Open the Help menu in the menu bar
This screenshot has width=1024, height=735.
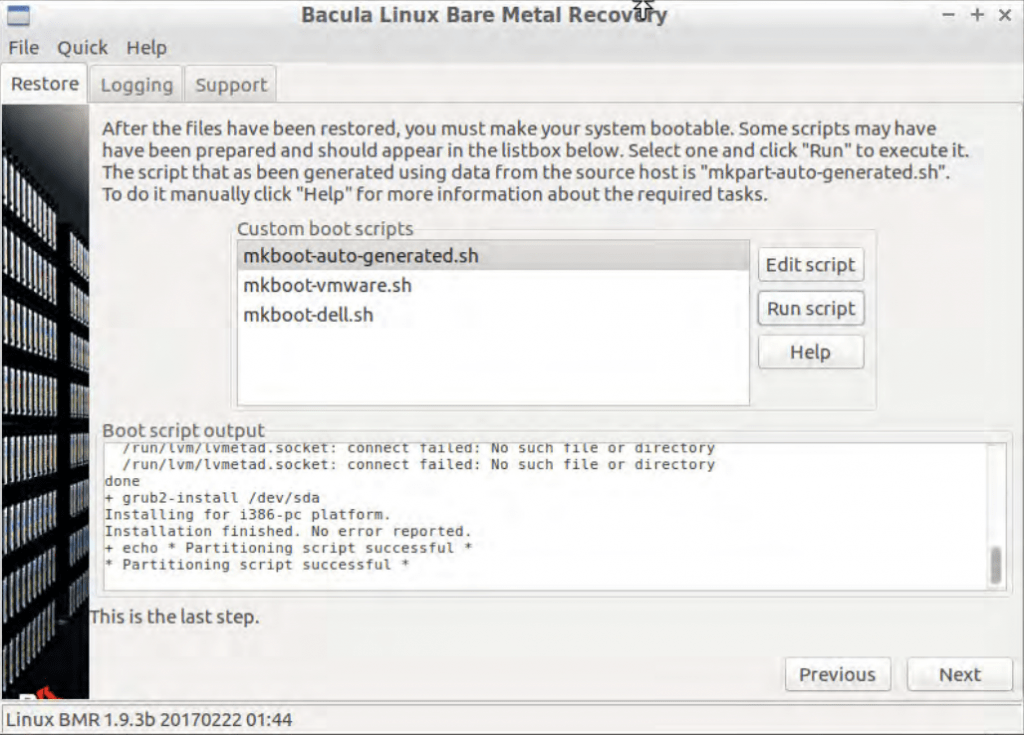(146, 48)
